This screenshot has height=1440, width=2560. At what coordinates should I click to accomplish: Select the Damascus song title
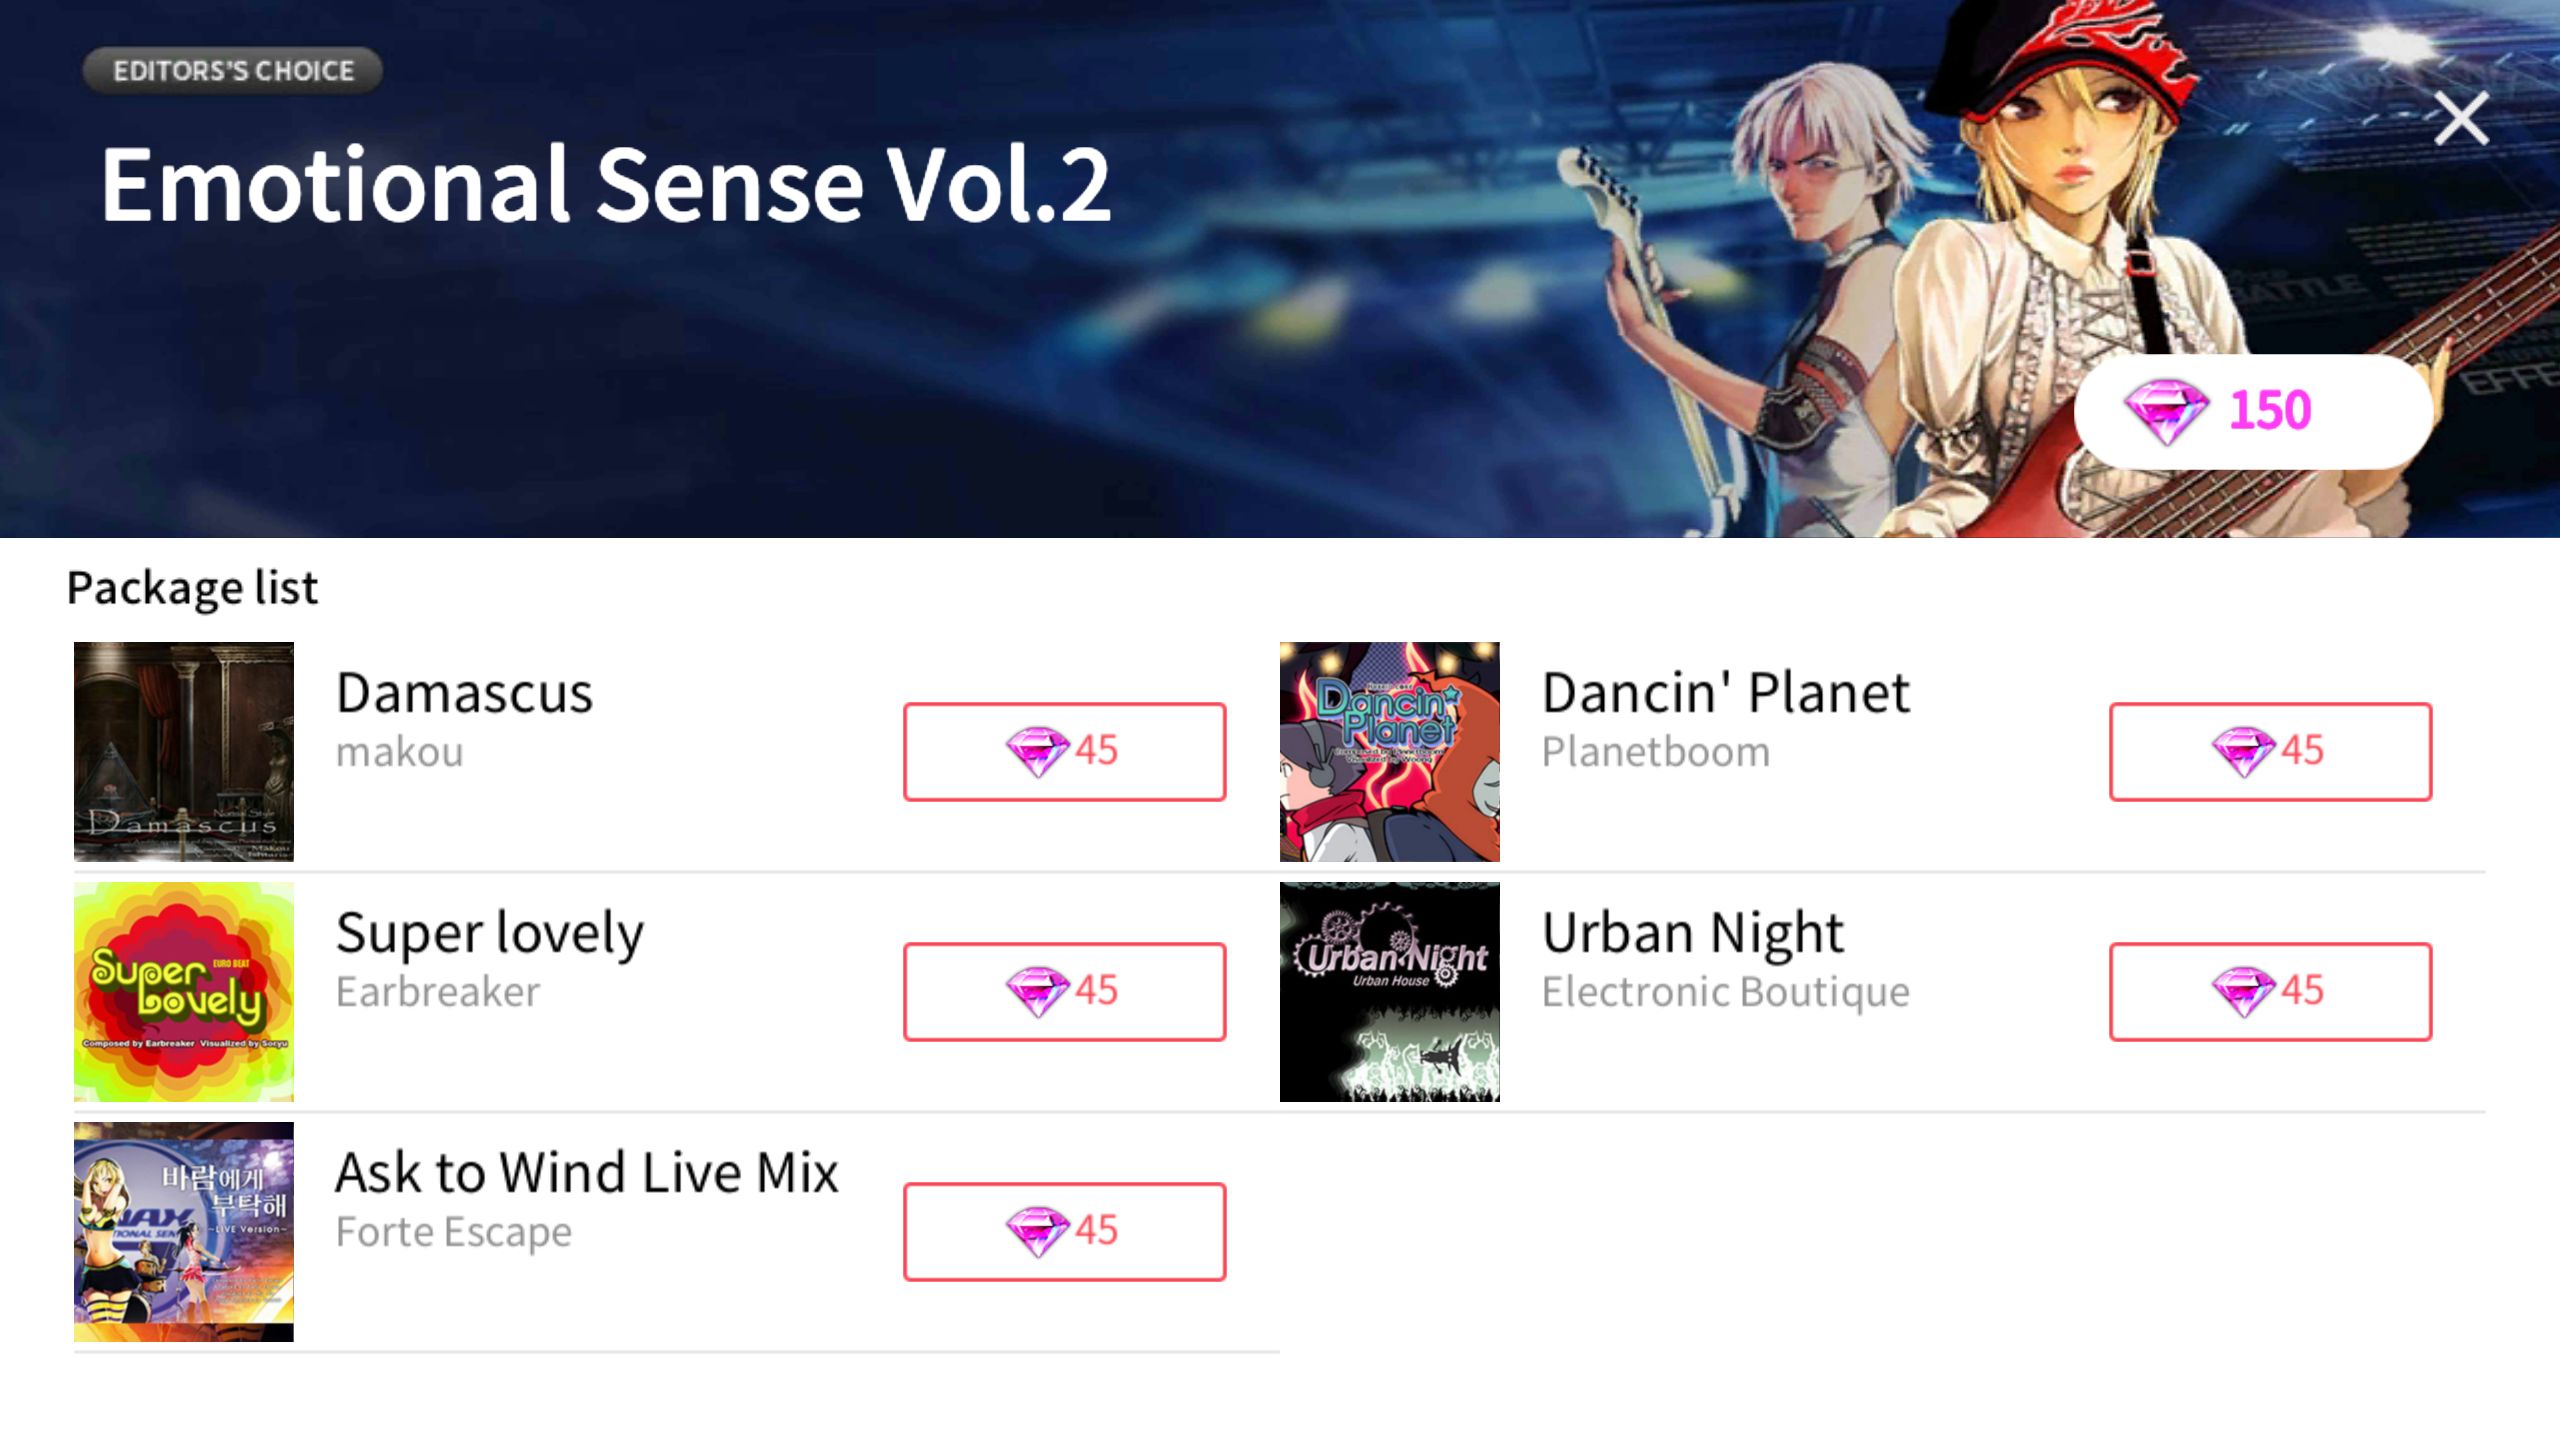[x=464, y=692]
